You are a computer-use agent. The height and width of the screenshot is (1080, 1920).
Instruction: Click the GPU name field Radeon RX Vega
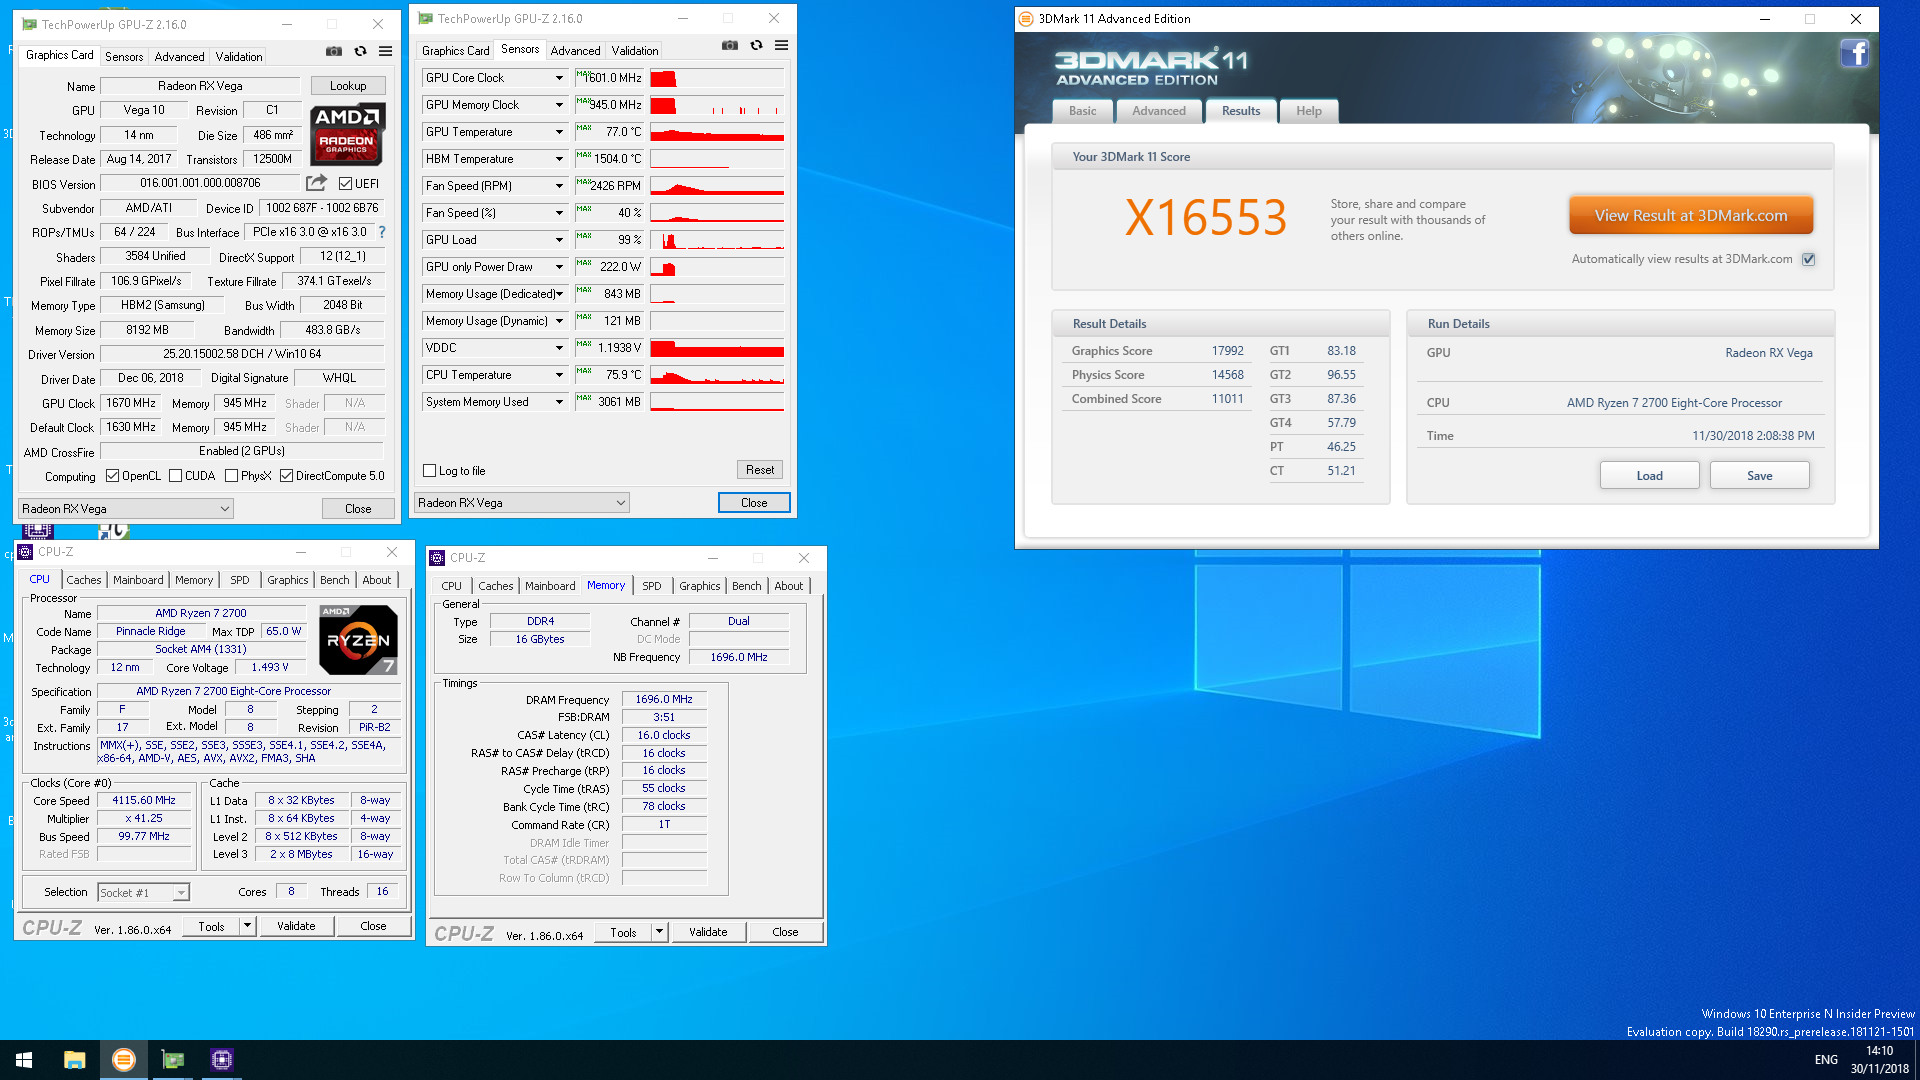point(200,86)
